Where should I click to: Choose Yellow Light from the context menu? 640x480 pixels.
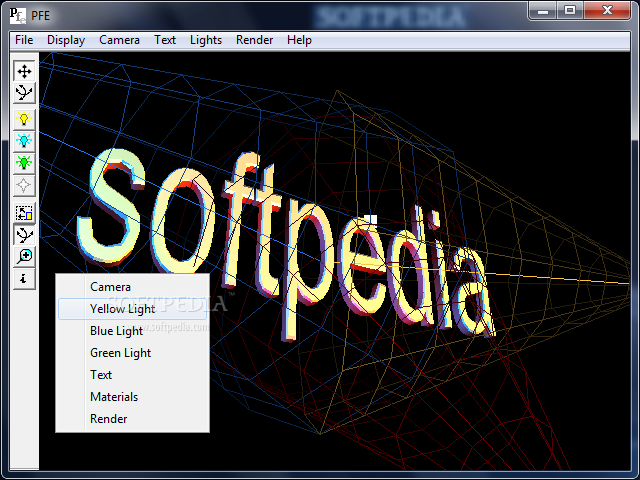133,309
